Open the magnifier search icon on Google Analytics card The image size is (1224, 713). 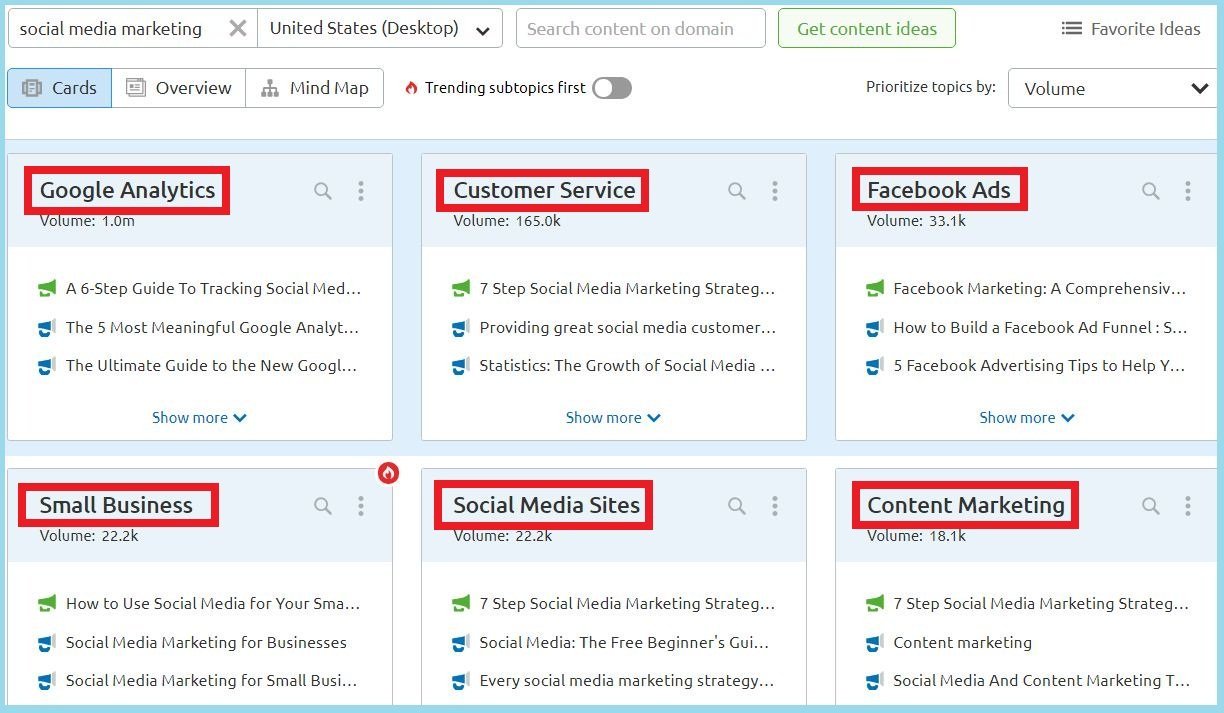tap(322, 190)
